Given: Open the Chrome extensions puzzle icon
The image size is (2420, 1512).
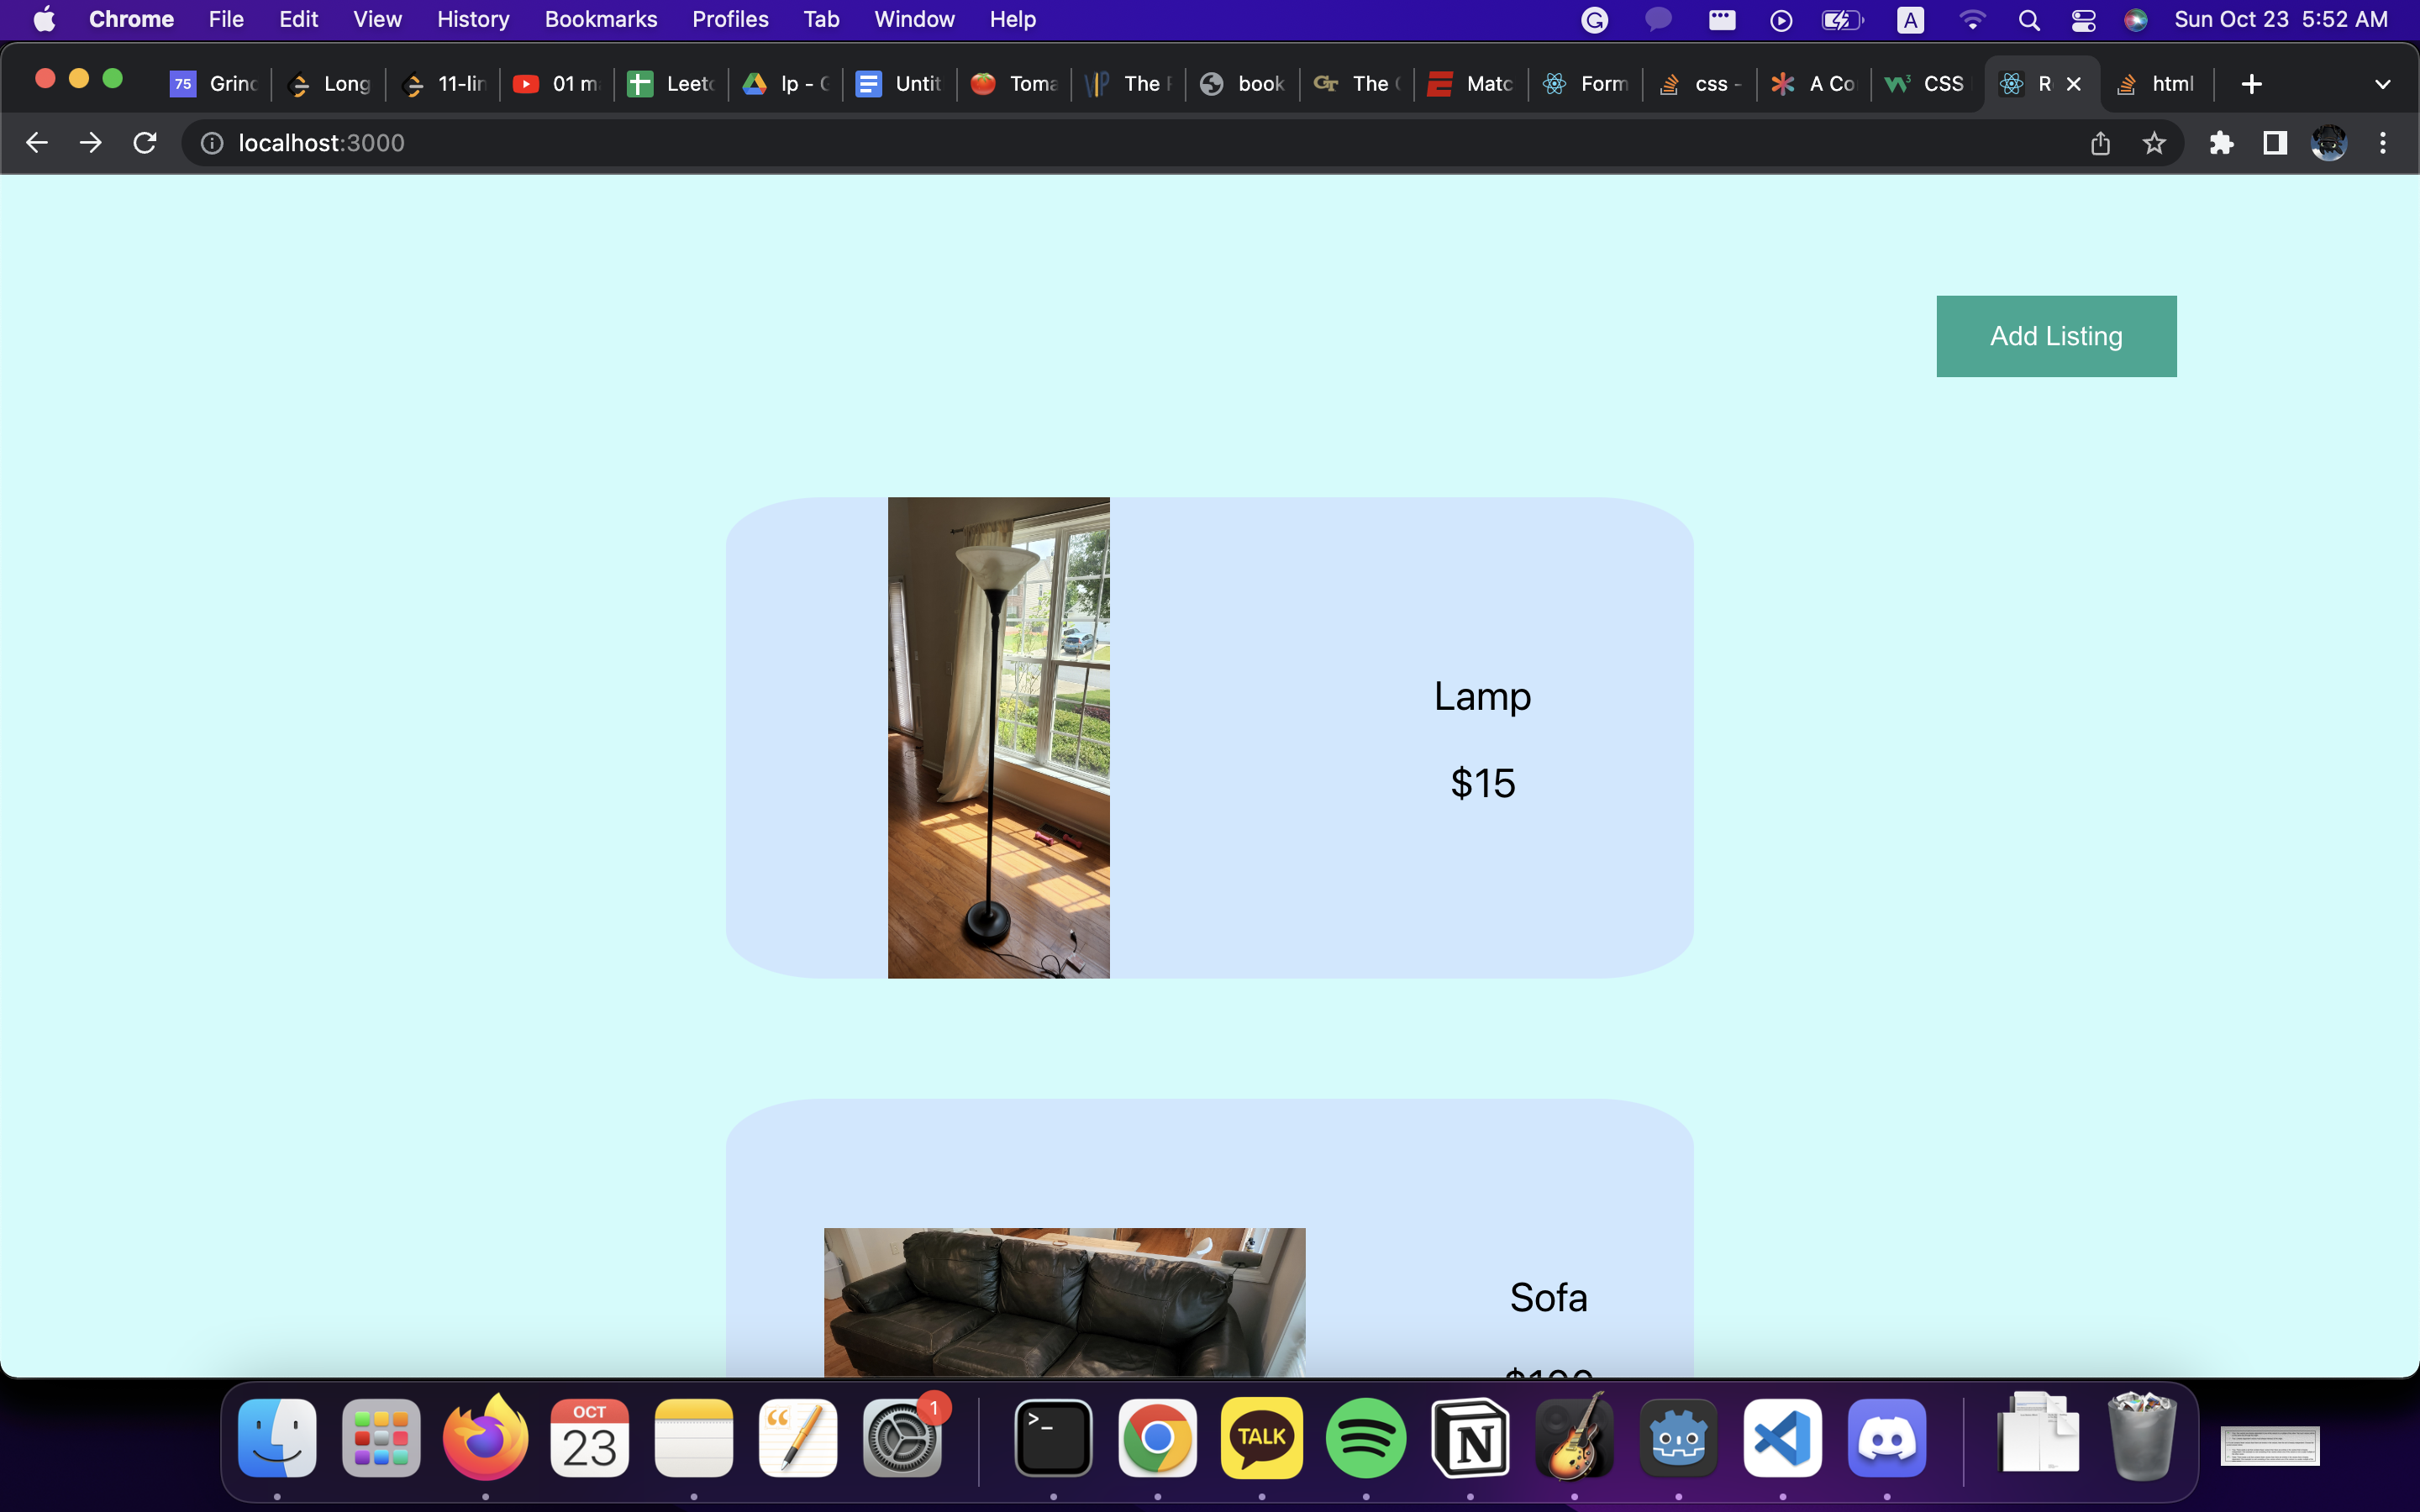Looking at the screenshot, I should pos(2221,143).
